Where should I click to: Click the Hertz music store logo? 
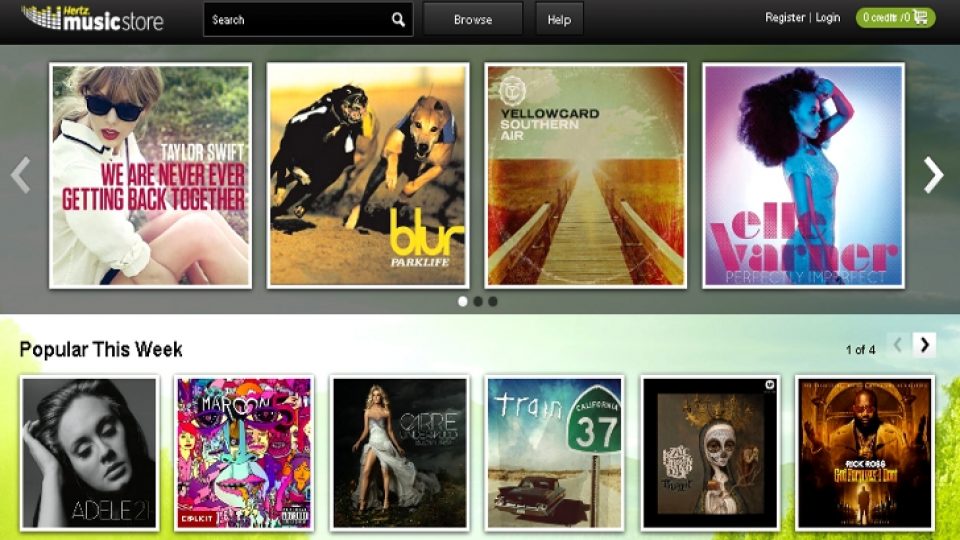point(92,18)
